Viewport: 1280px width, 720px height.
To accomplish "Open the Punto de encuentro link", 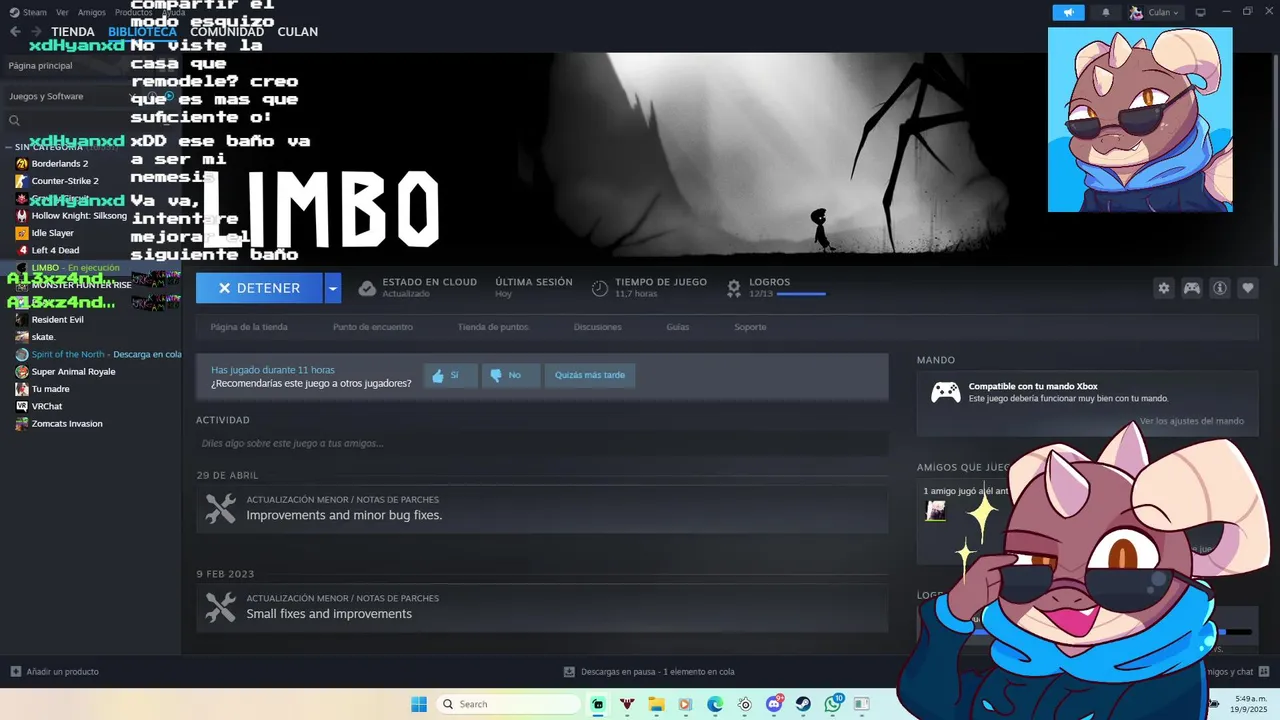I will coord(373,327).
